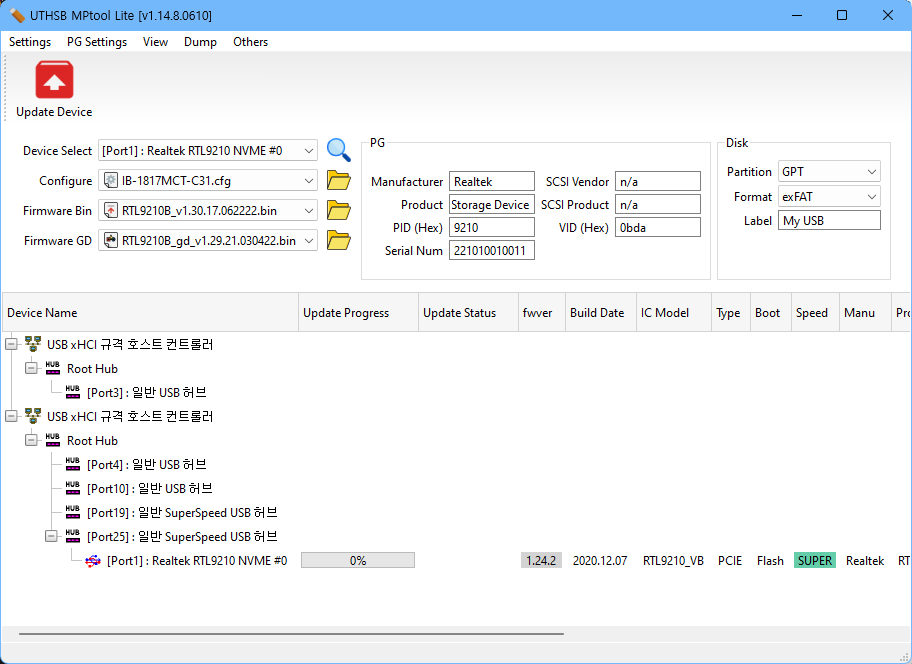912x664 pixels.
Task: Click the 2020.12.07 build date cell
Action: tap(600, 561)
